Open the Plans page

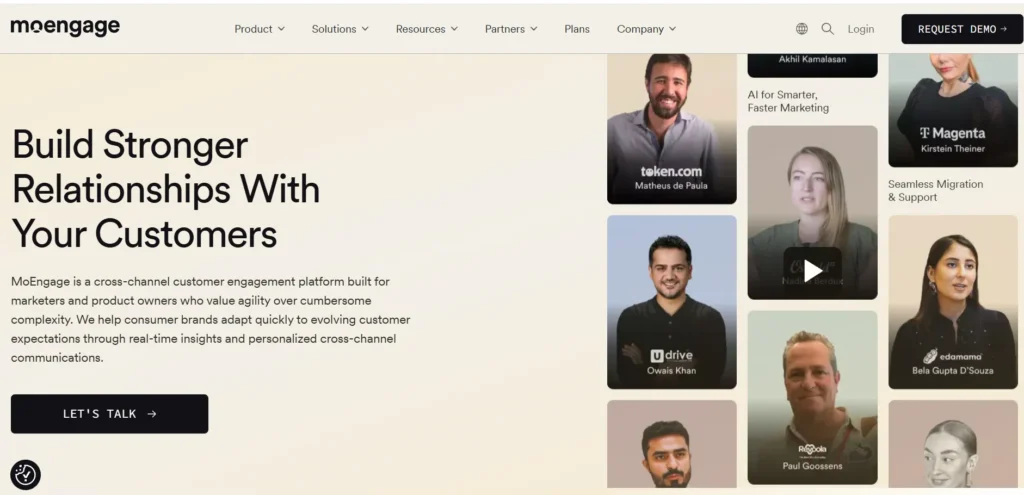577,29
